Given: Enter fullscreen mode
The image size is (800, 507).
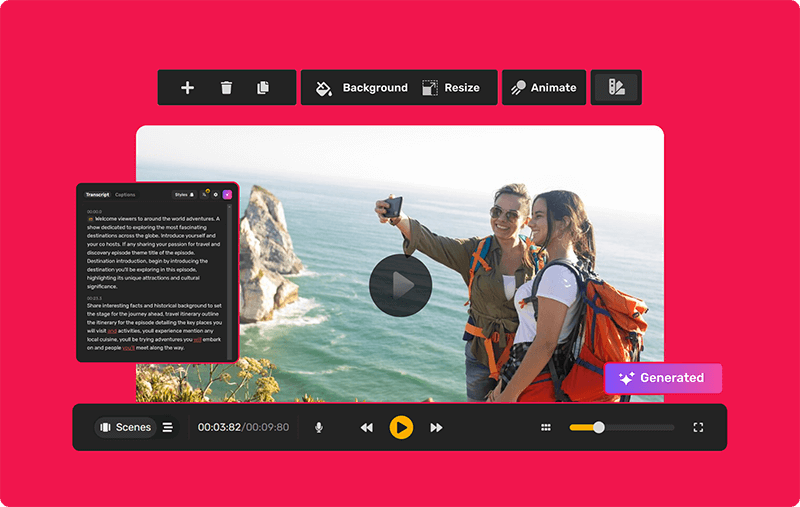Looking at the screenshot, I should (x=698, y=427).
